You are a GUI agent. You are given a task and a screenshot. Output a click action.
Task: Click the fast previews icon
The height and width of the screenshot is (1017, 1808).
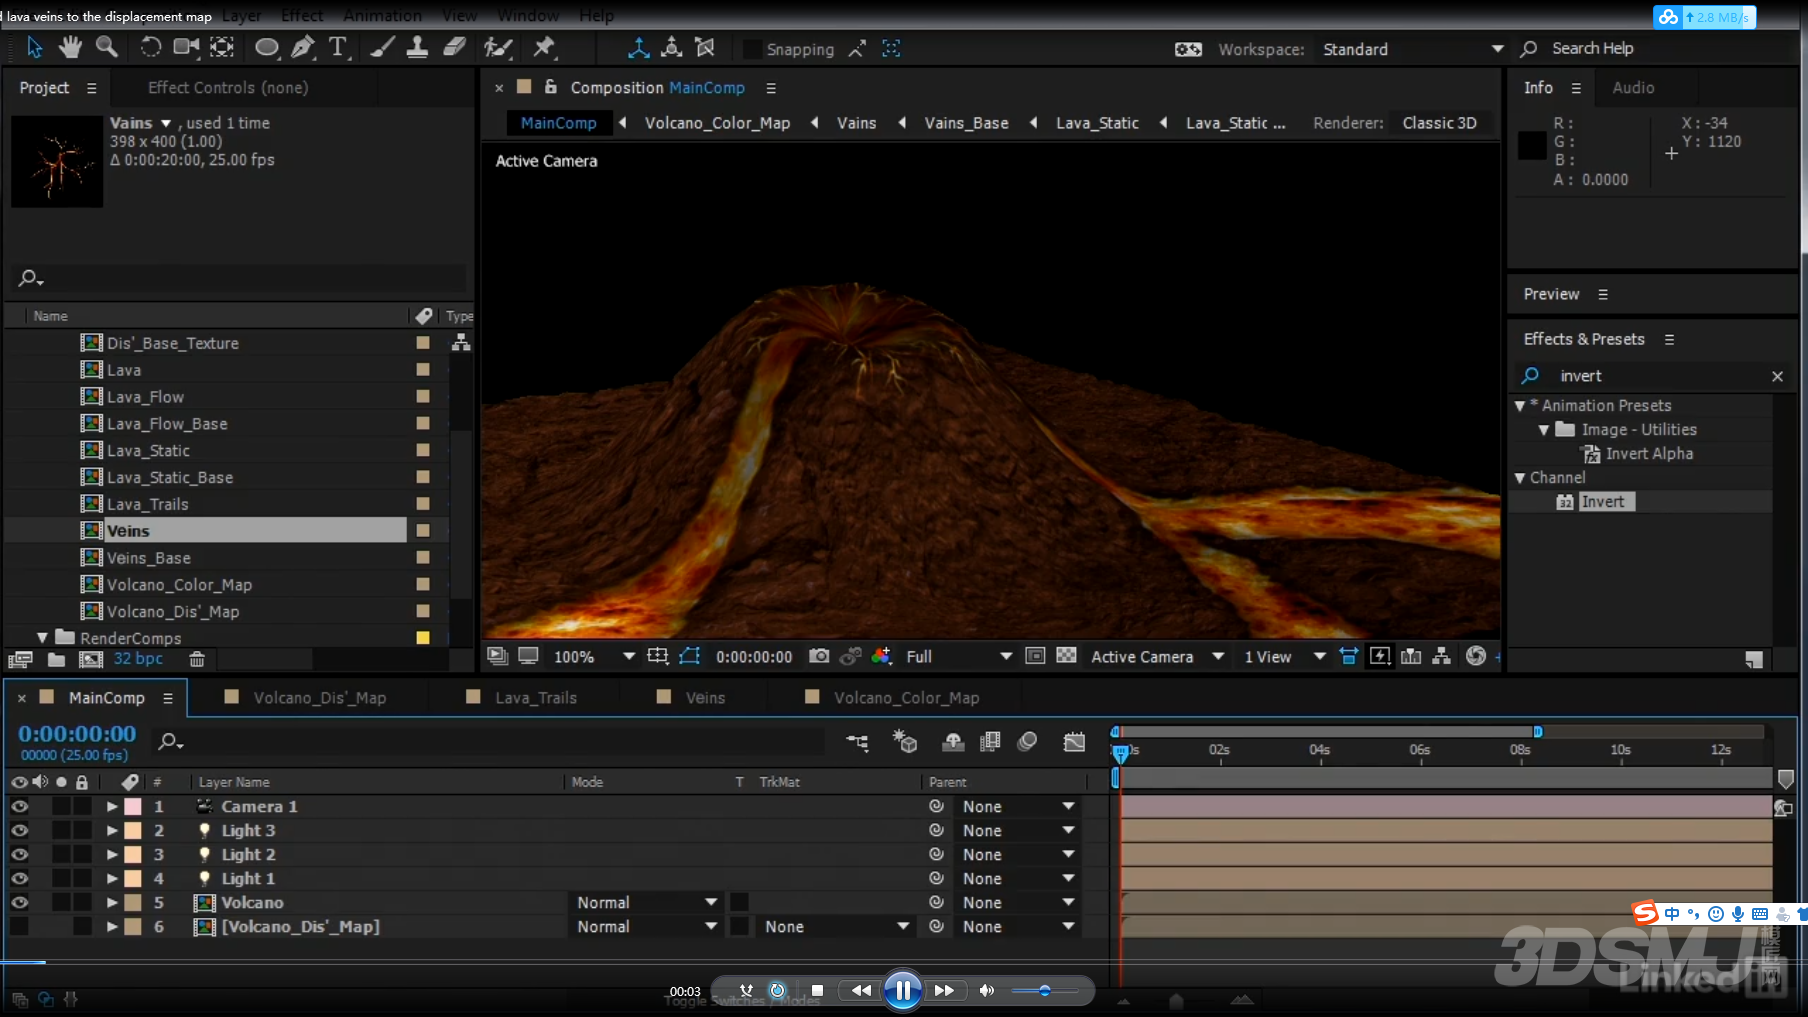click(x=1380, y=656)
